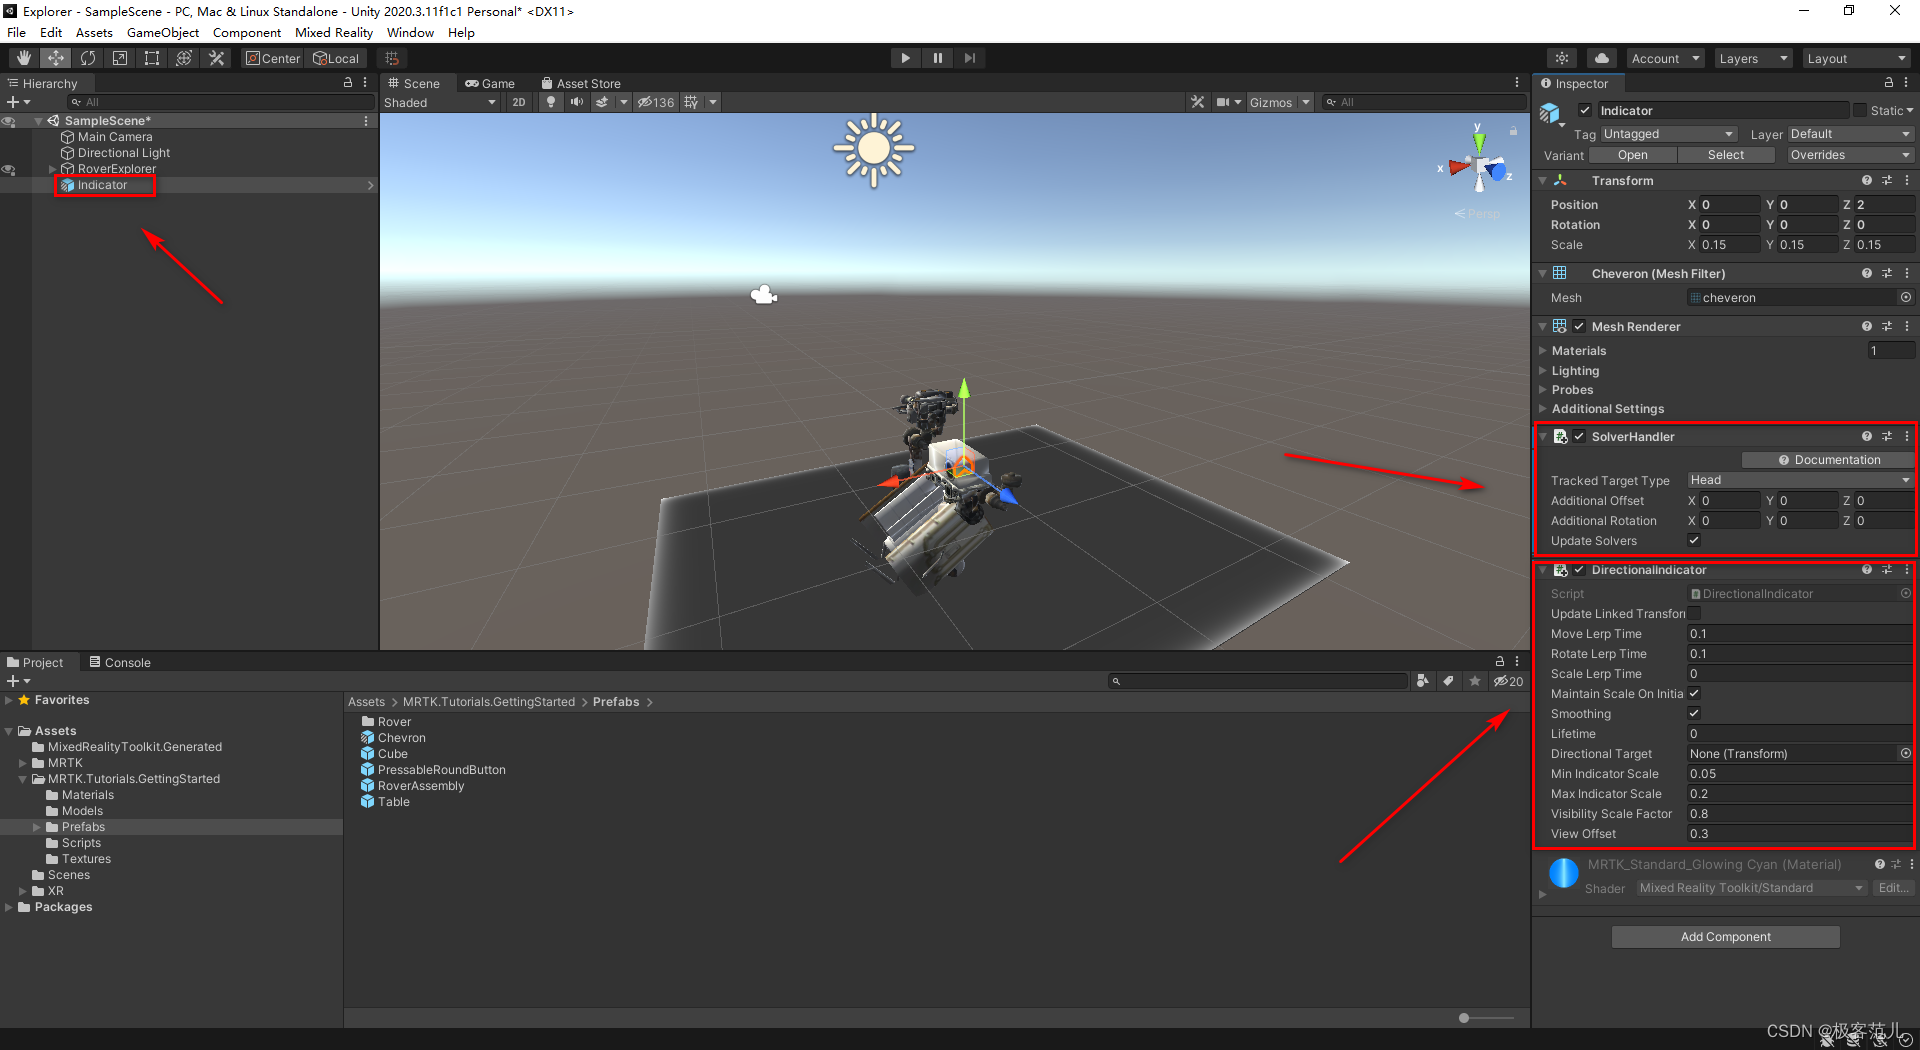Open Transform component help icon
Screen dimensions: 1920x1050
1866,181
